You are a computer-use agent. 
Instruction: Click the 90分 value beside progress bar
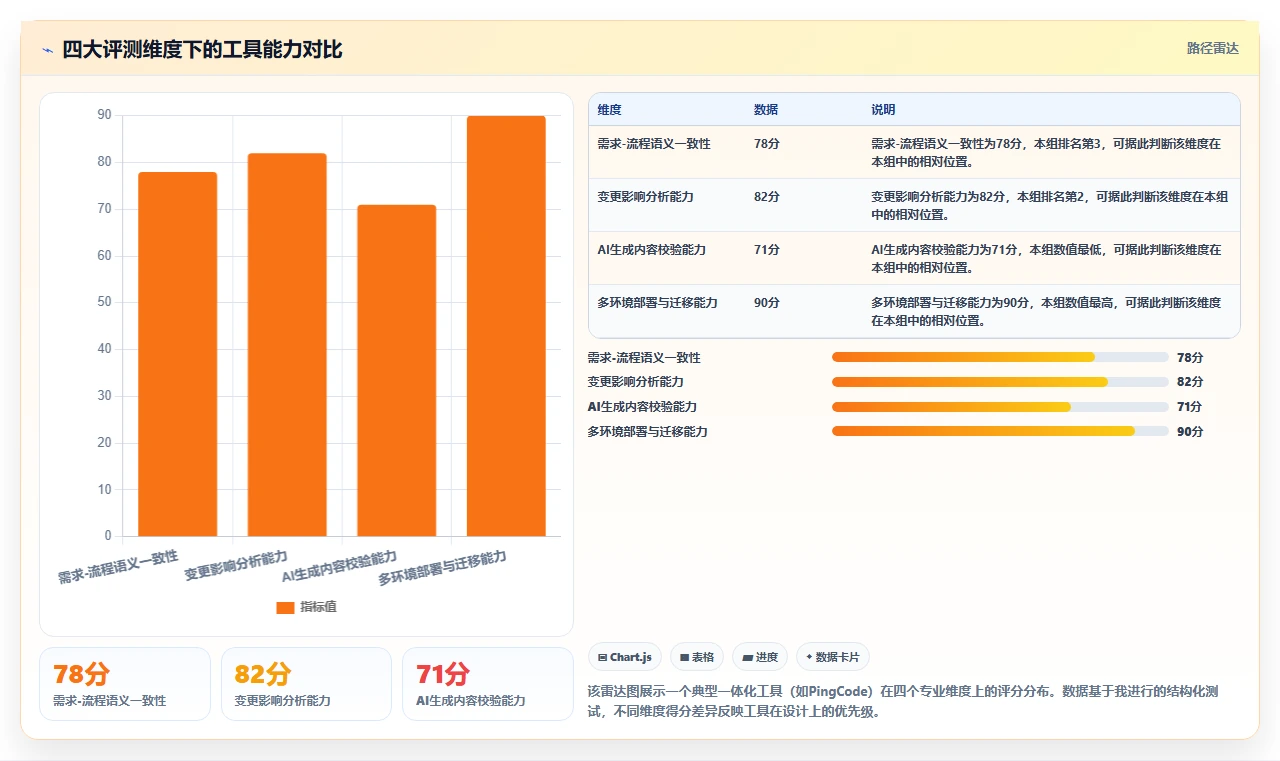click(x=1190, y=431)
